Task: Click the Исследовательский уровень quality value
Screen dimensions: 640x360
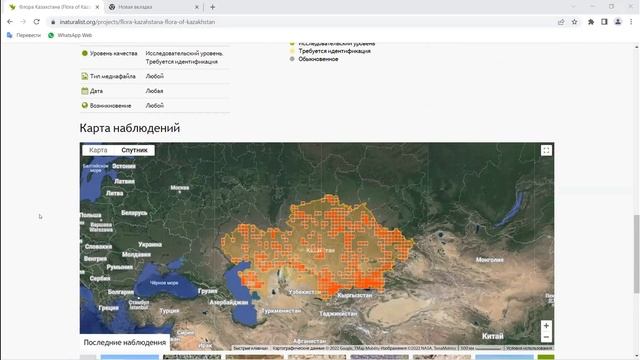Action: click(x=184, y=53)
